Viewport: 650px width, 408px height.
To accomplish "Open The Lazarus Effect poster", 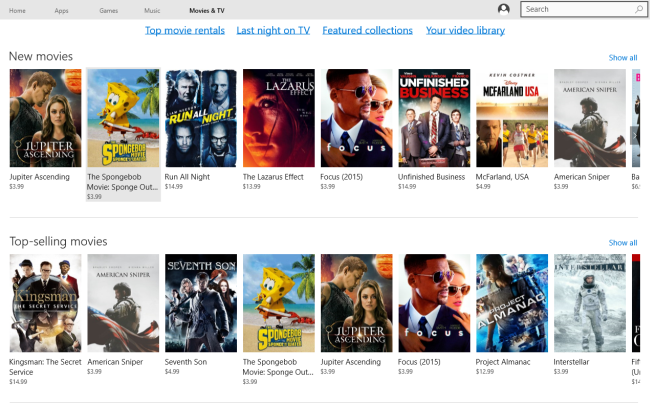I will point(279,118).
